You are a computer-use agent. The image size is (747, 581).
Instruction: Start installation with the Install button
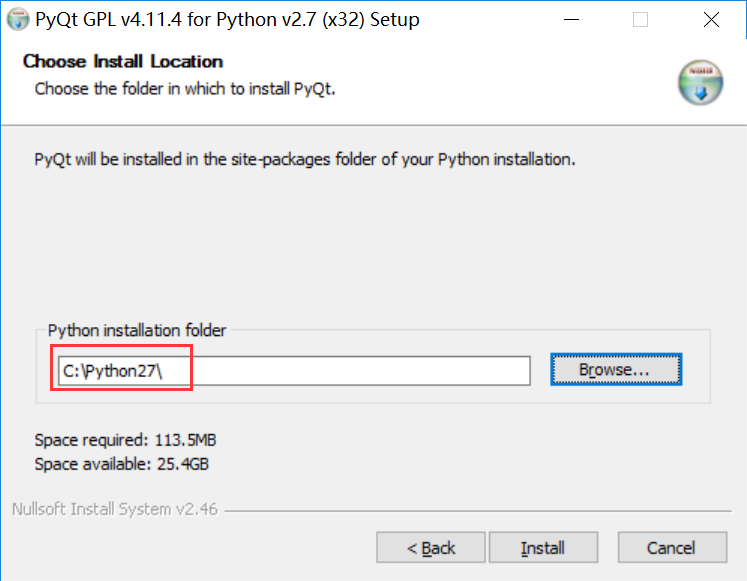(x=543, y=548)
